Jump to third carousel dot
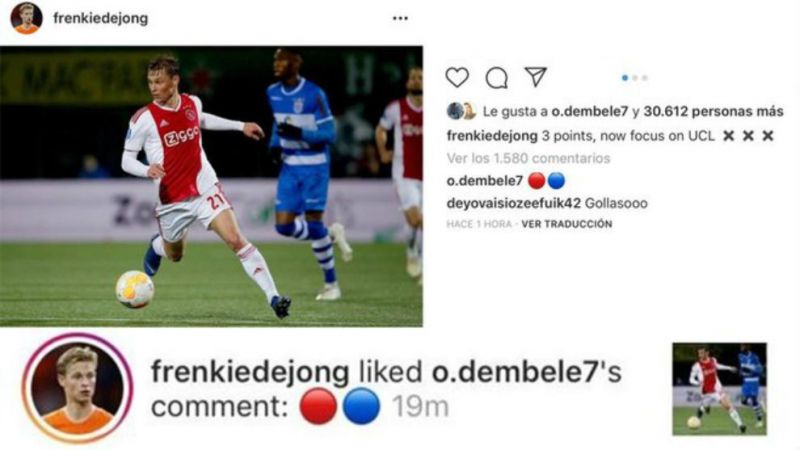 (x=645, y=77)
